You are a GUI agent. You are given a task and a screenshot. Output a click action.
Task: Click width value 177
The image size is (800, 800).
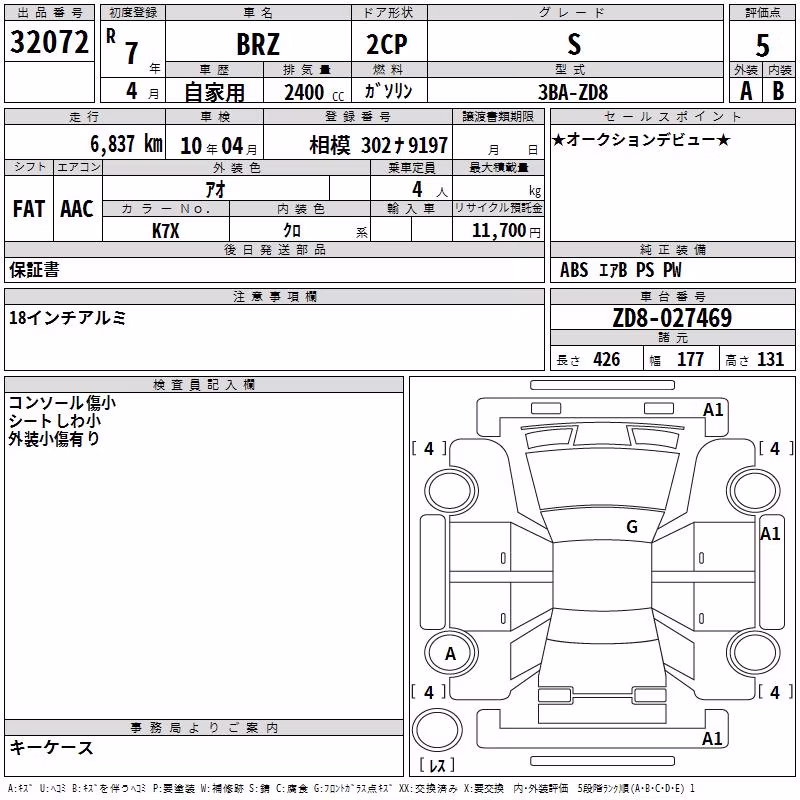[x=690, y=359]
